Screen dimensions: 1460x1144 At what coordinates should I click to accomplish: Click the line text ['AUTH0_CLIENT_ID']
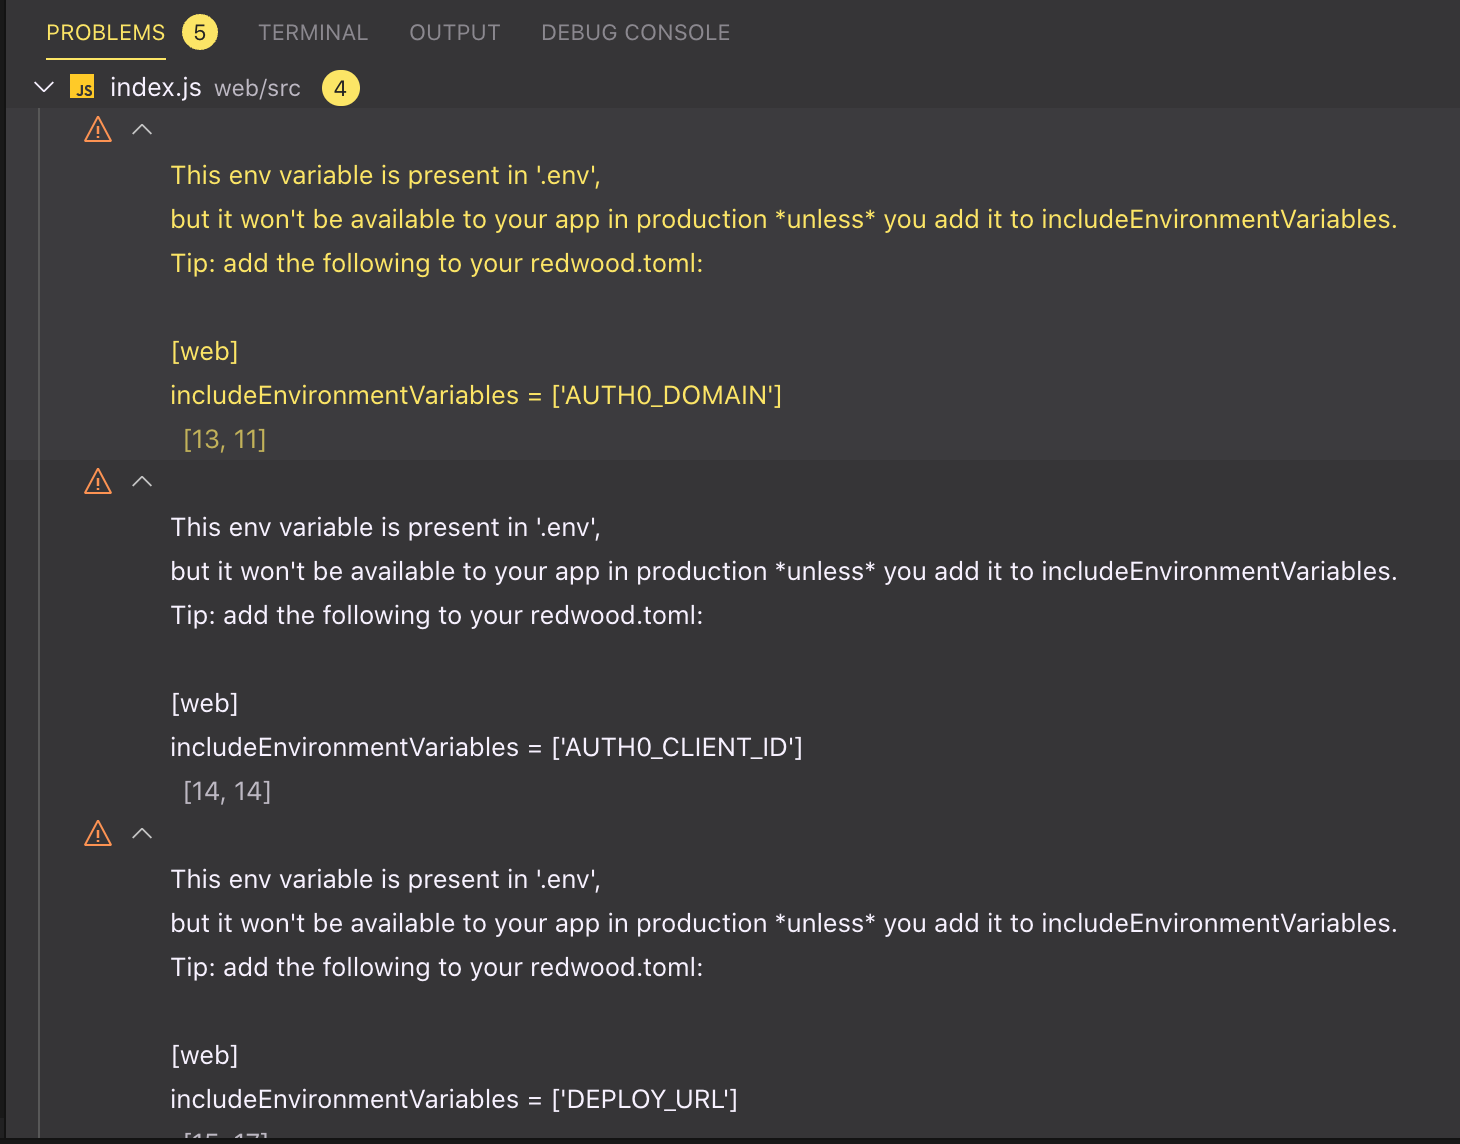pos(677,747)
